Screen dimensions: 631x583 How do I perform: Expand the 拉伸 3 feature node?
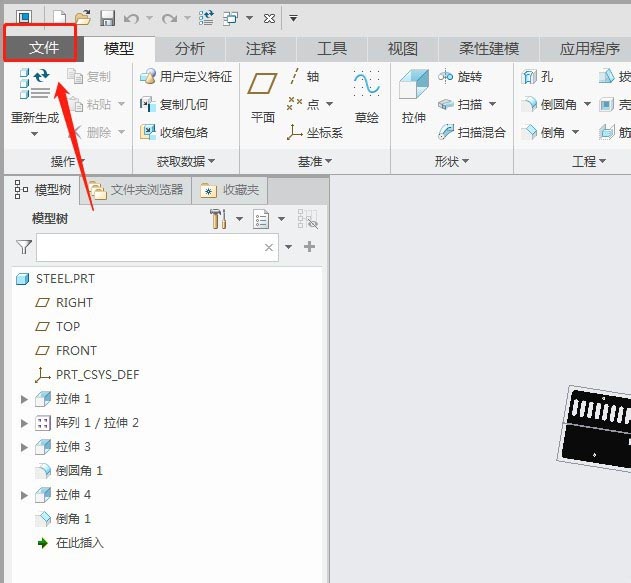point(24,447)
